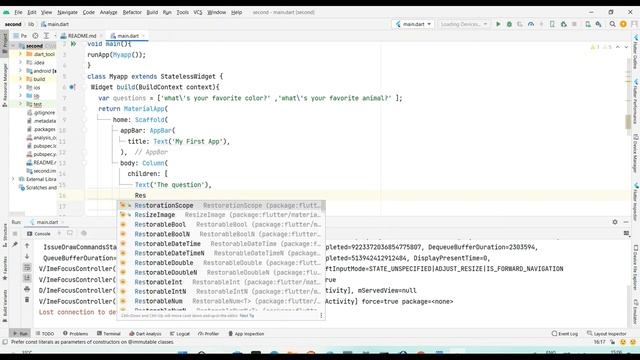Expand the .dart_tool folder in Project tree

[20, 54]
